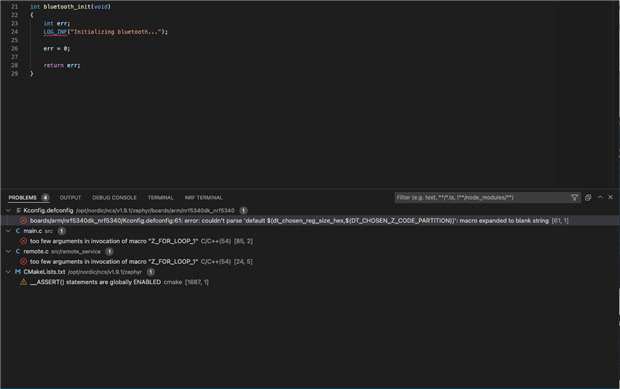Viewport: 620px width, 389px height.
Task: Click the bluetooth_init function name in editor
Action: pos(67,7)
